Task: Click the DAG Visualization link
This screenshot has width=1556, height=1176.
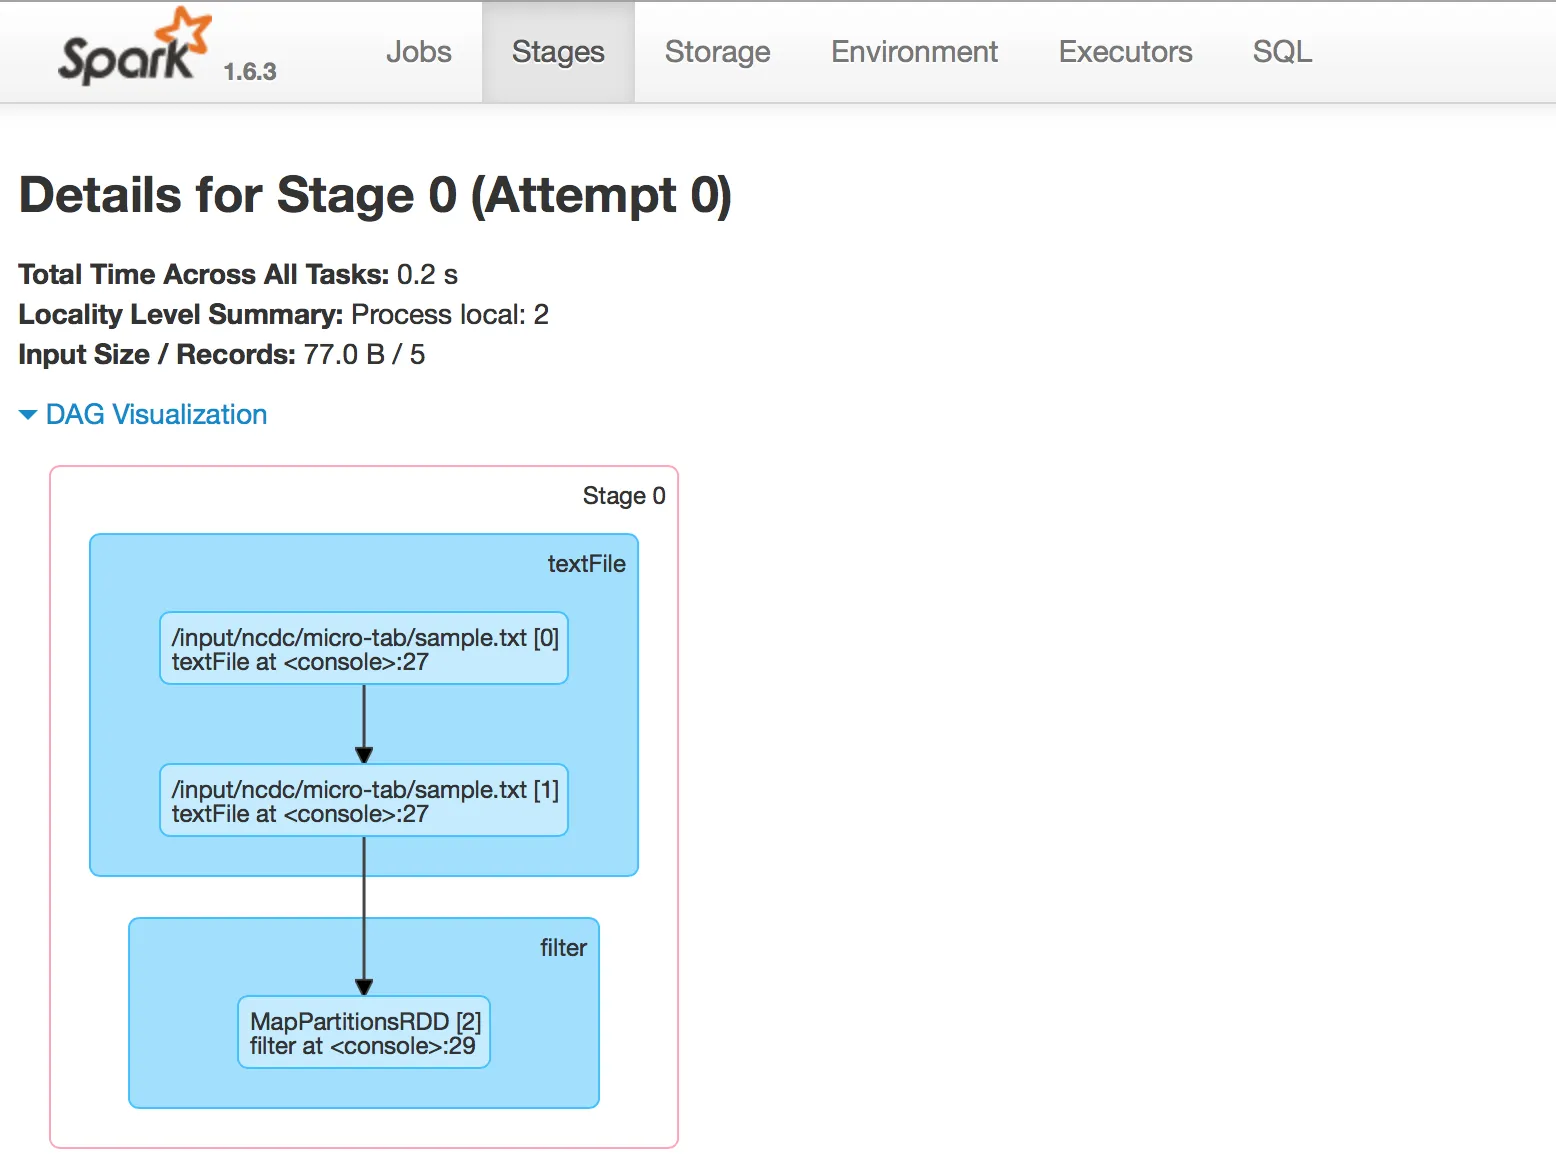Action: pos(156,415)
